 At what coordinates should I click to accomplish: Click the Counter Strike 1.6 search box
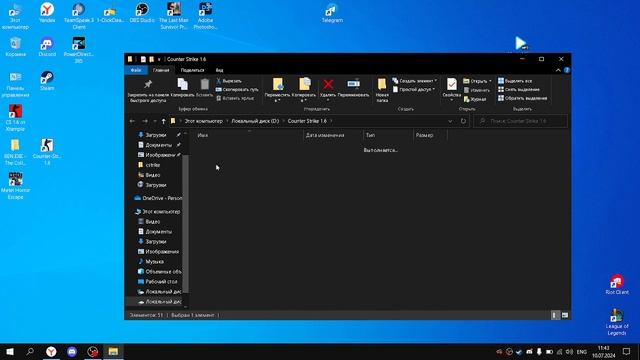click(521, 121)
